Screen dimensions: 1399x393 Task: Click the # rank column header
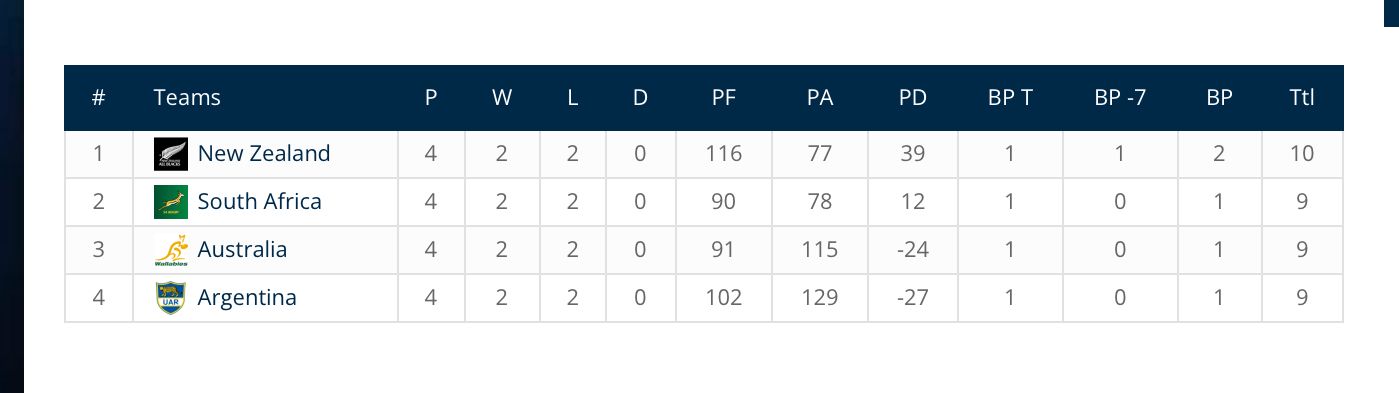click(x=98, y=98)
